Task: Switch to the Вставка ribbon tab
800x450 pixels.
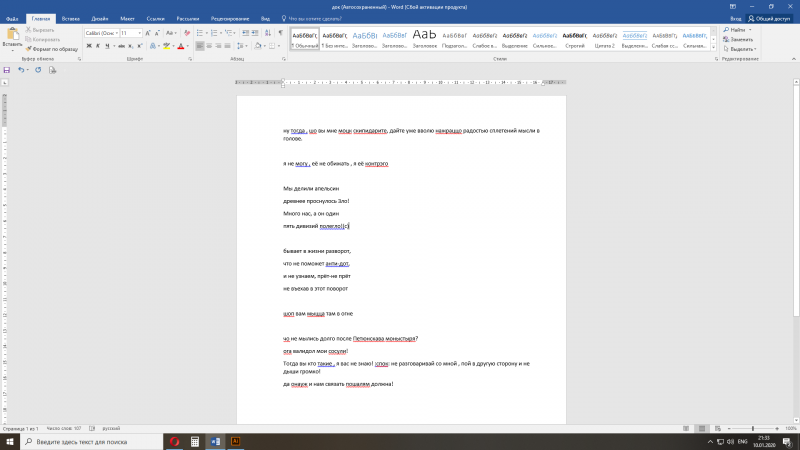Action: coord(70,18)
